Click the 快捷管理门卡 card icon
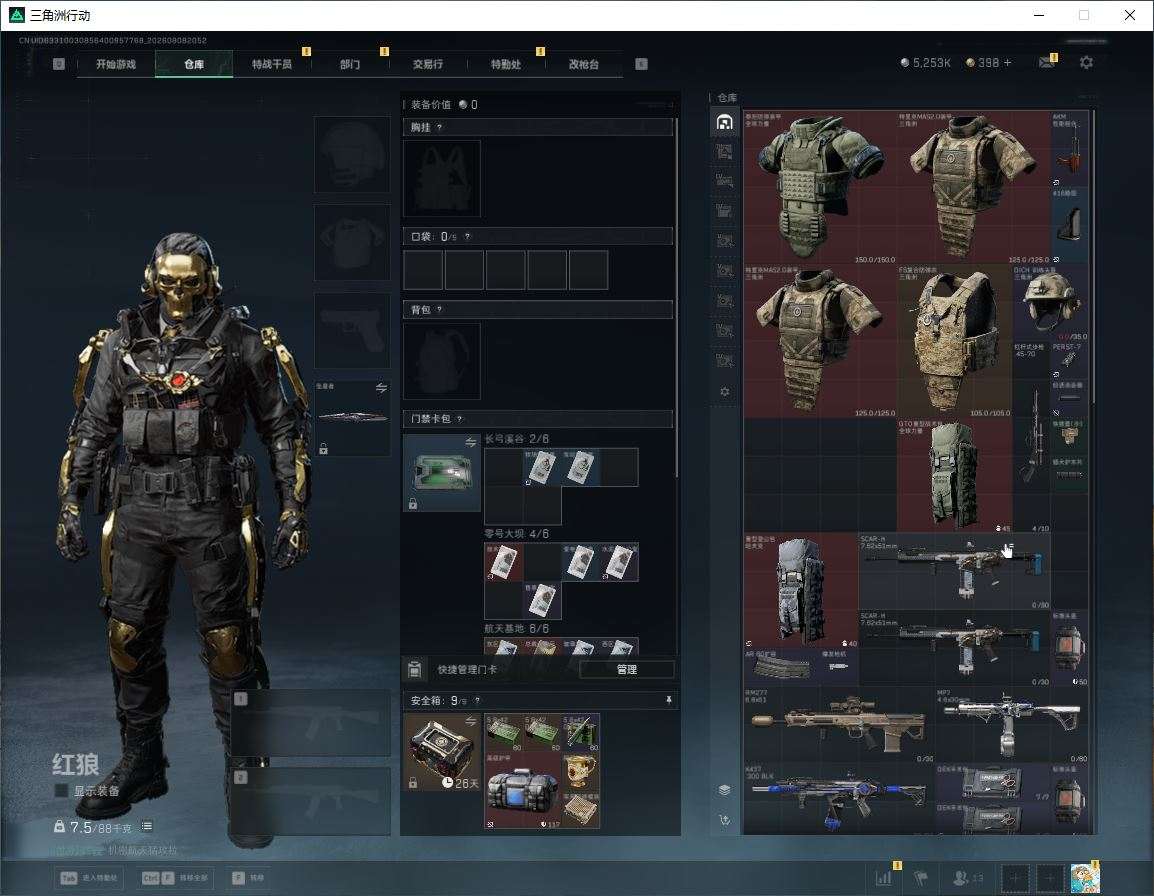 (x=414, y=669)
